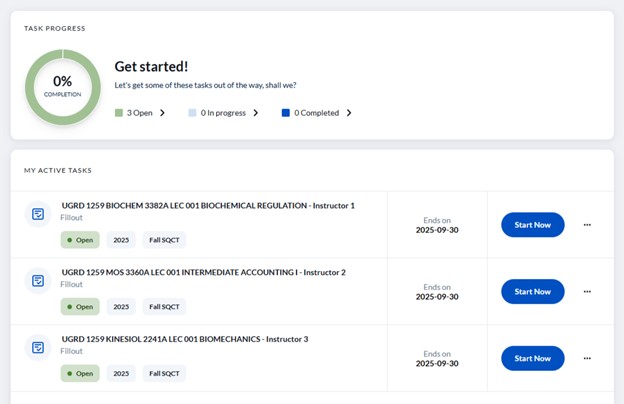Open more options for Intermediate Accounting task

[587, 292]
